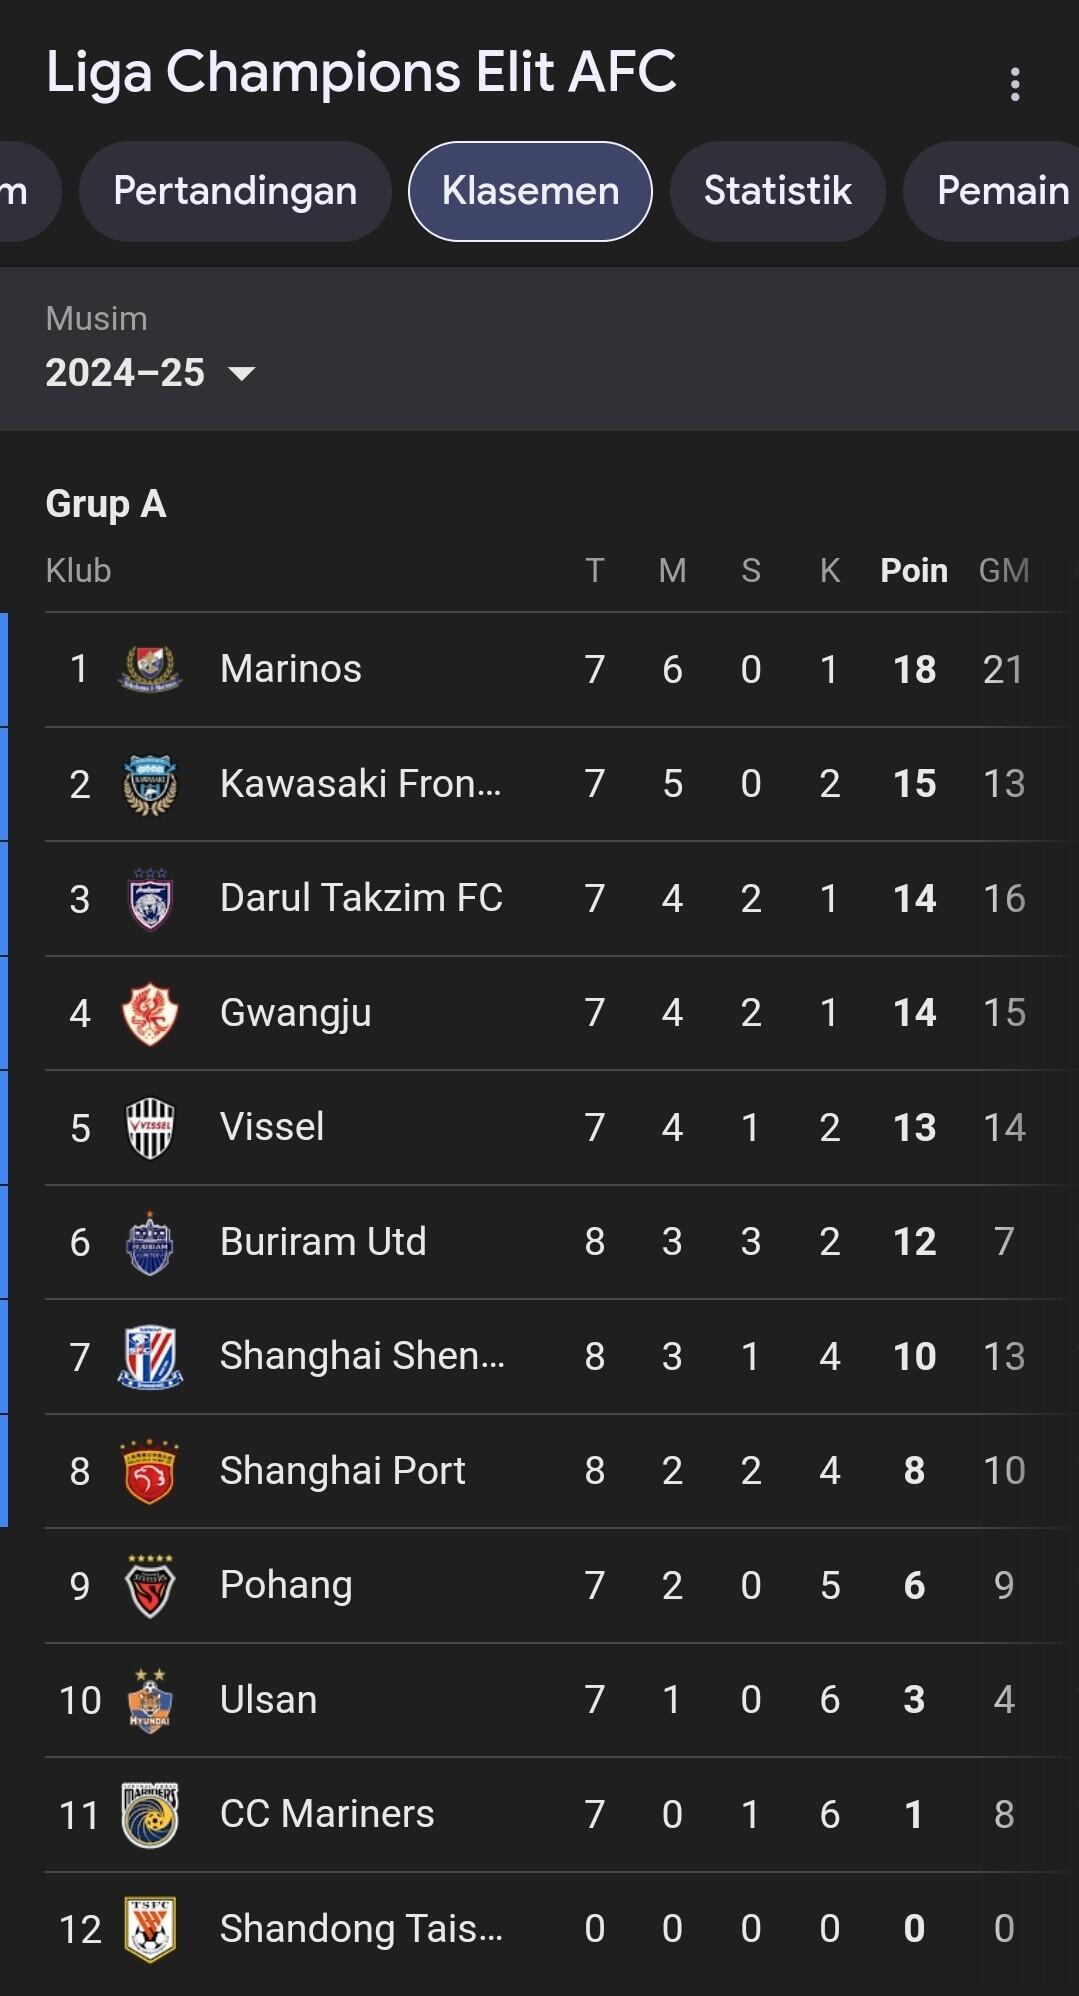Image resolution: width=1079 pixels, height=1996 pixels.
Task: Click the Ulsan Hyundai crest
Action: [150, 1701]
